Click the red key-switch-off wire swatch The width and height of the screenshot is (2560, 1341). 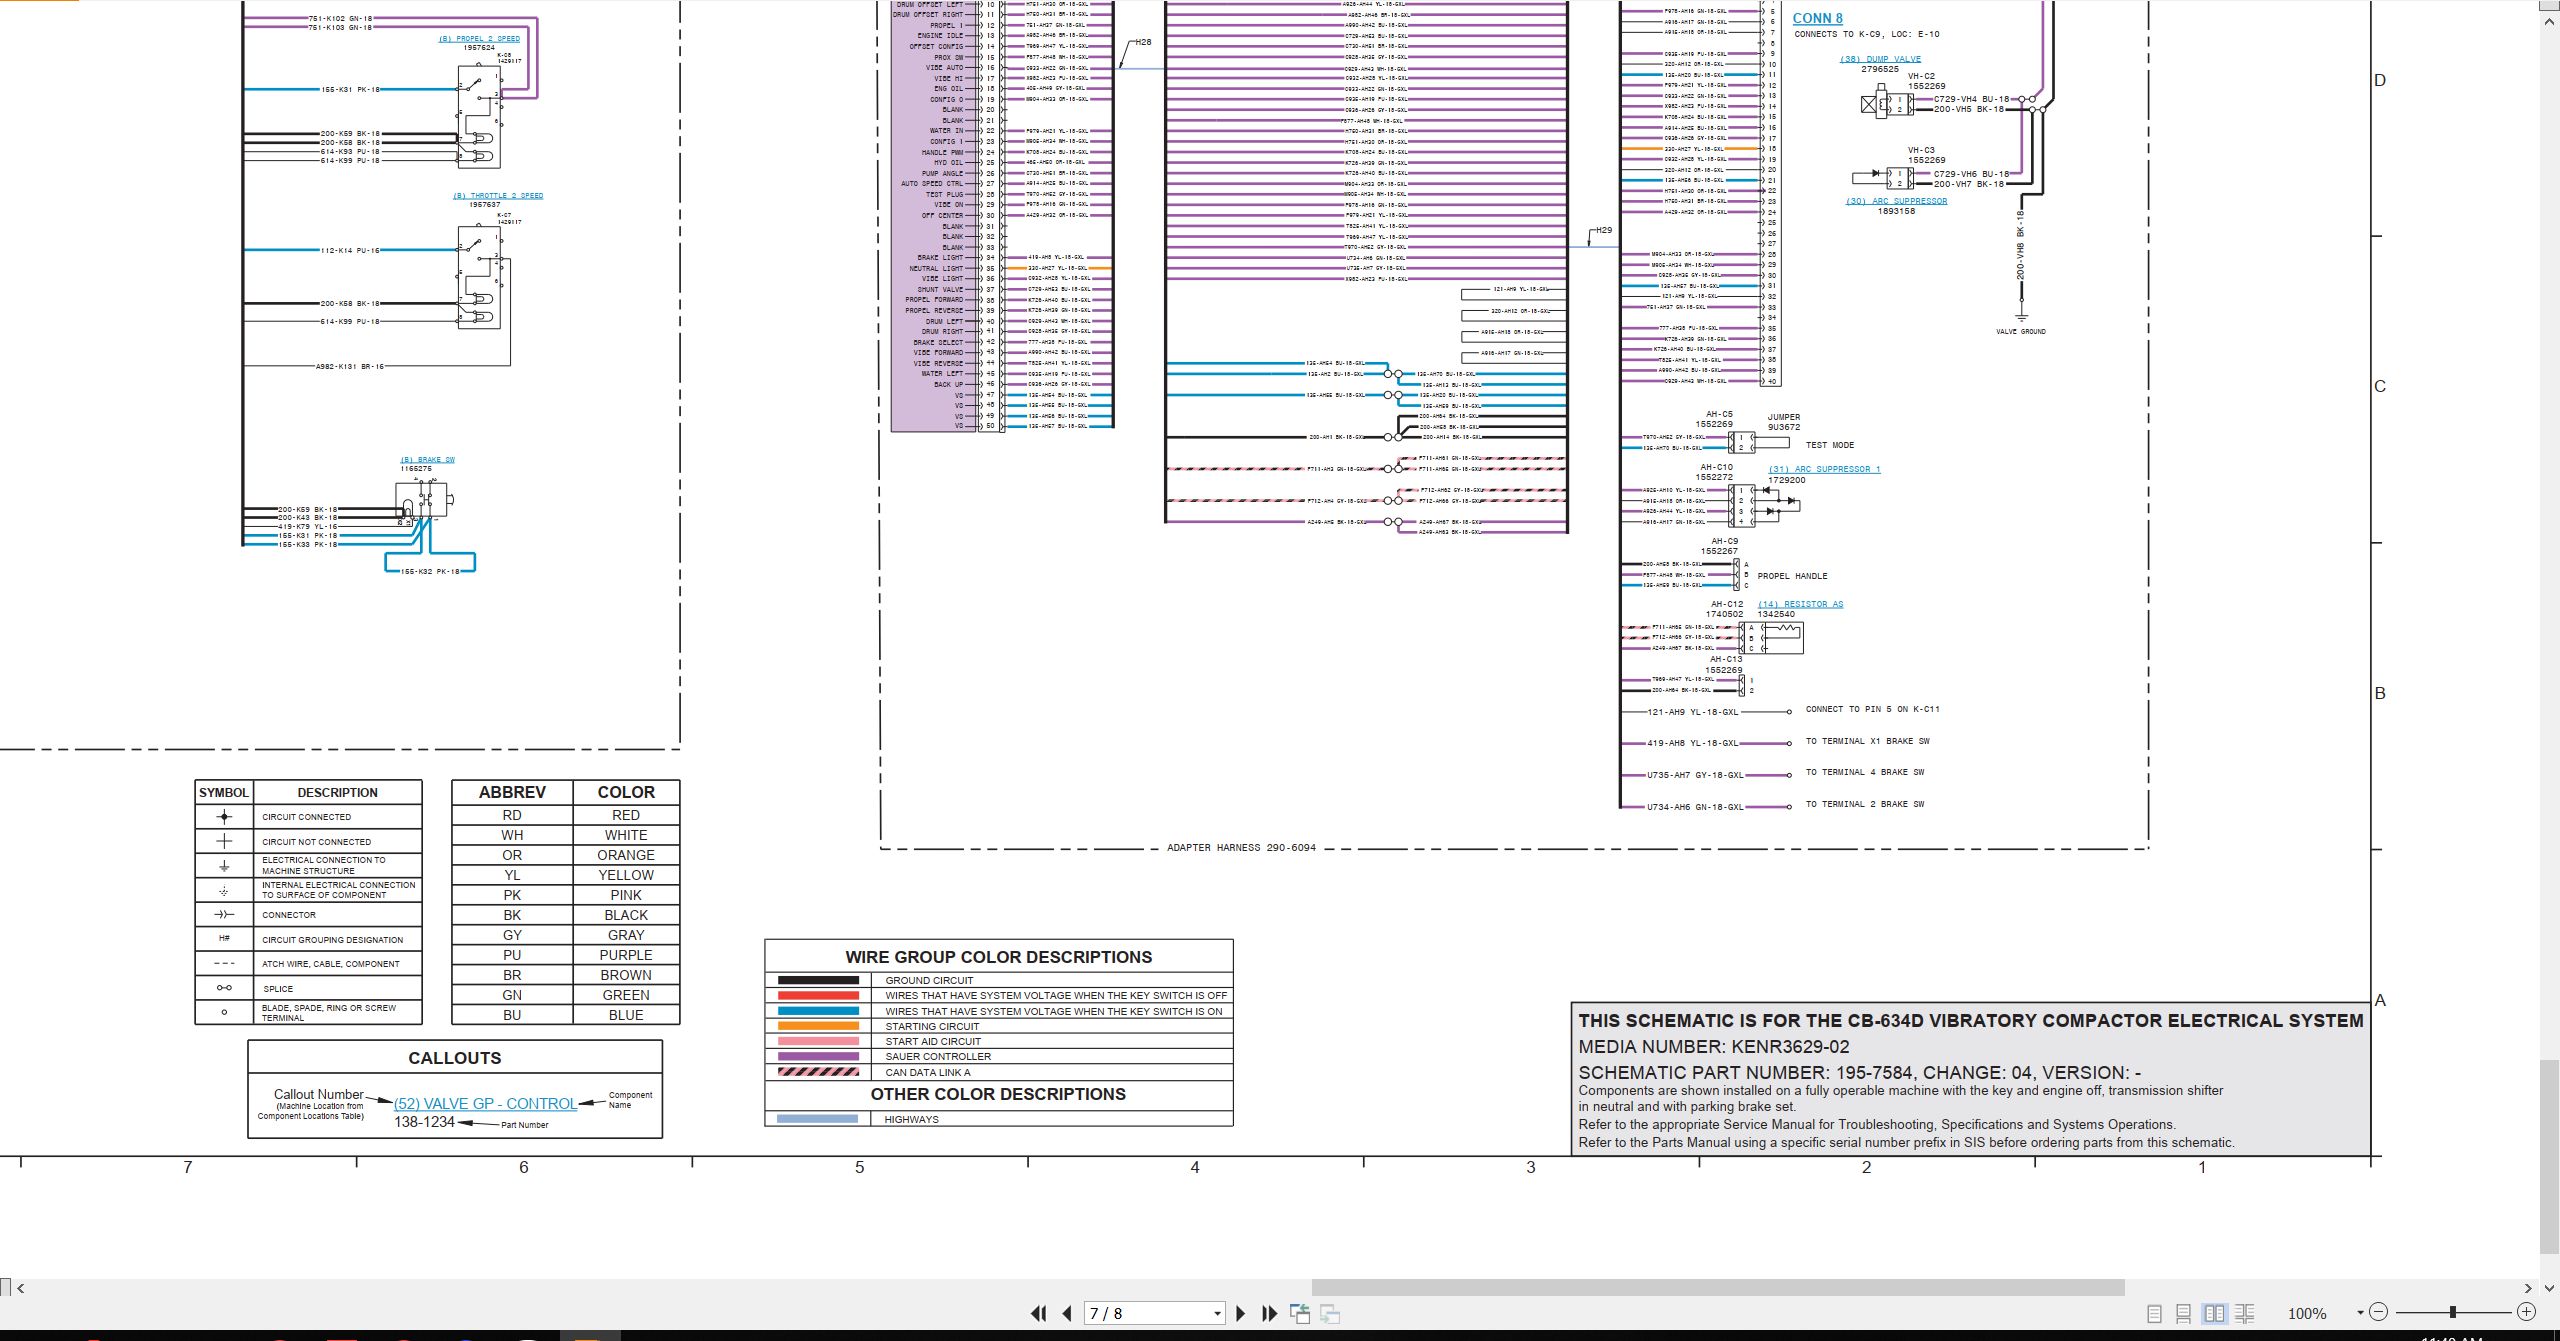pos(817,995)
